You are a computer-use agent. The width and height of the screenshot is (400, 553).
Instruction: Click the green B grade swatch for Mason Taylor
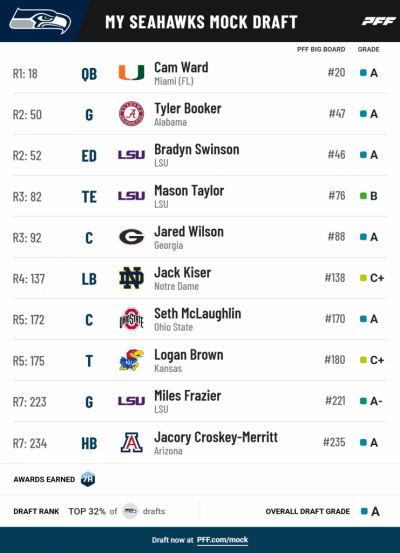point(363,196)
